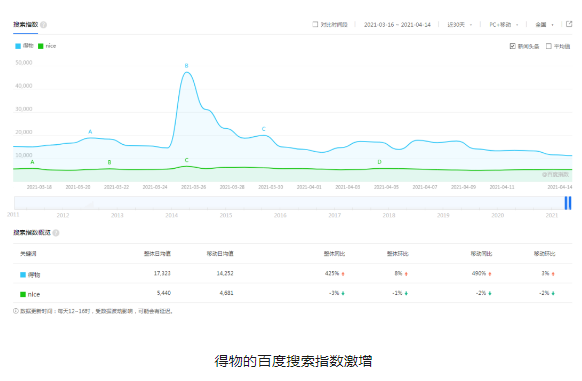Click the 整体同比 column header
Viewport: 582px width, 381px height.
(x=334, y=254)
